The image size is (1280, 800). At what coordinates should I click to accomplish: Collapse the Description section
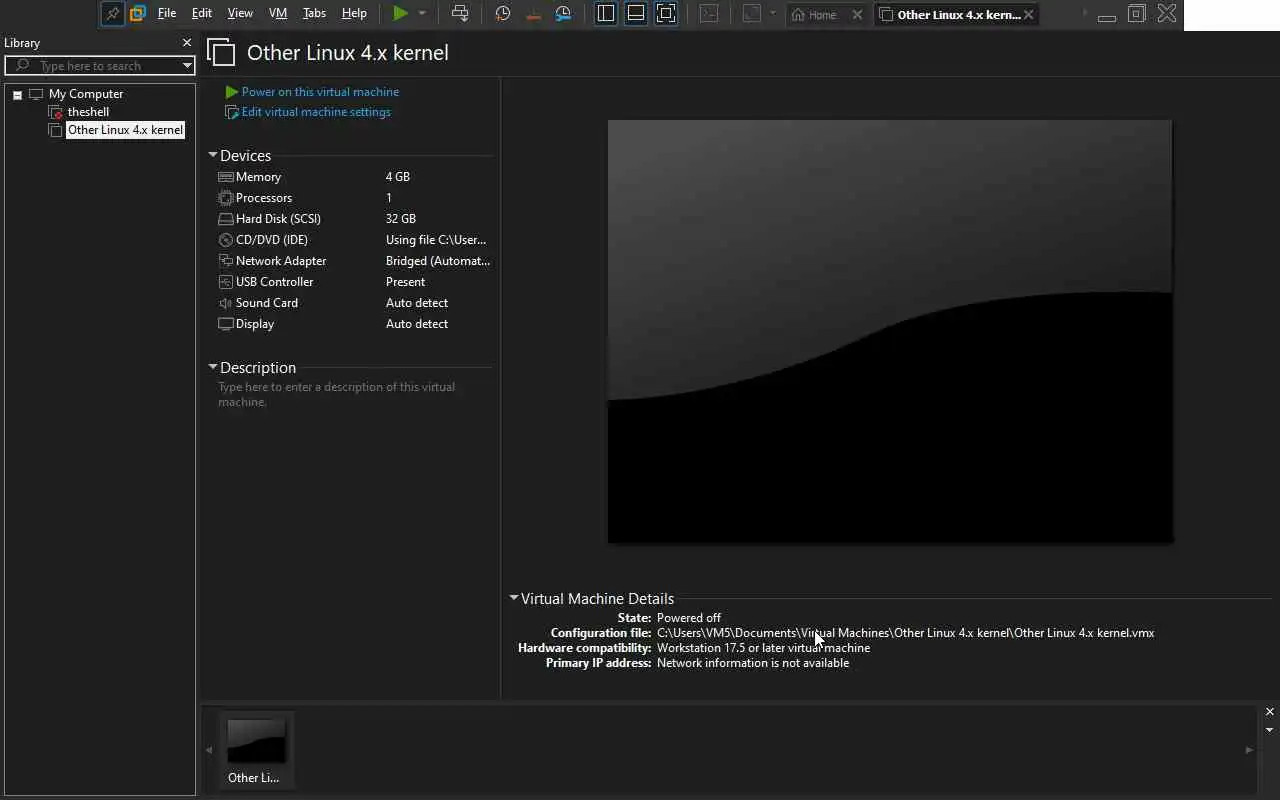[x=213, y=367]
